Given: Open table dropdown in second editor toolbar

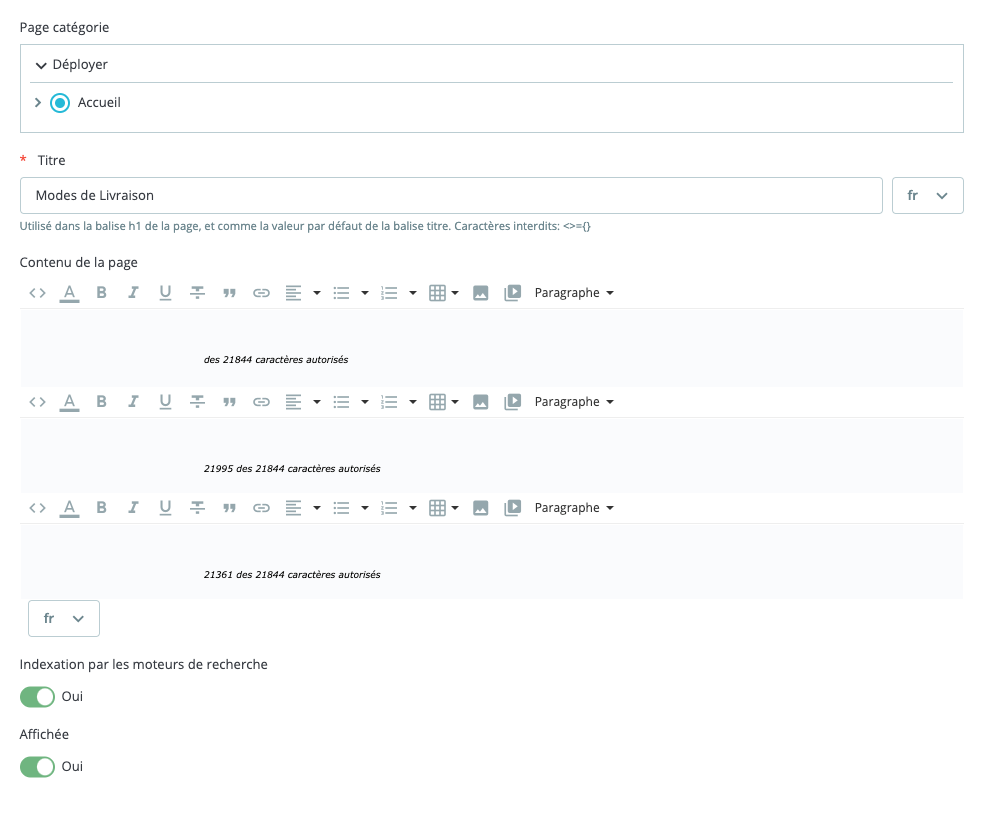Looking at the screenshot, I should (x=444, y=402).
